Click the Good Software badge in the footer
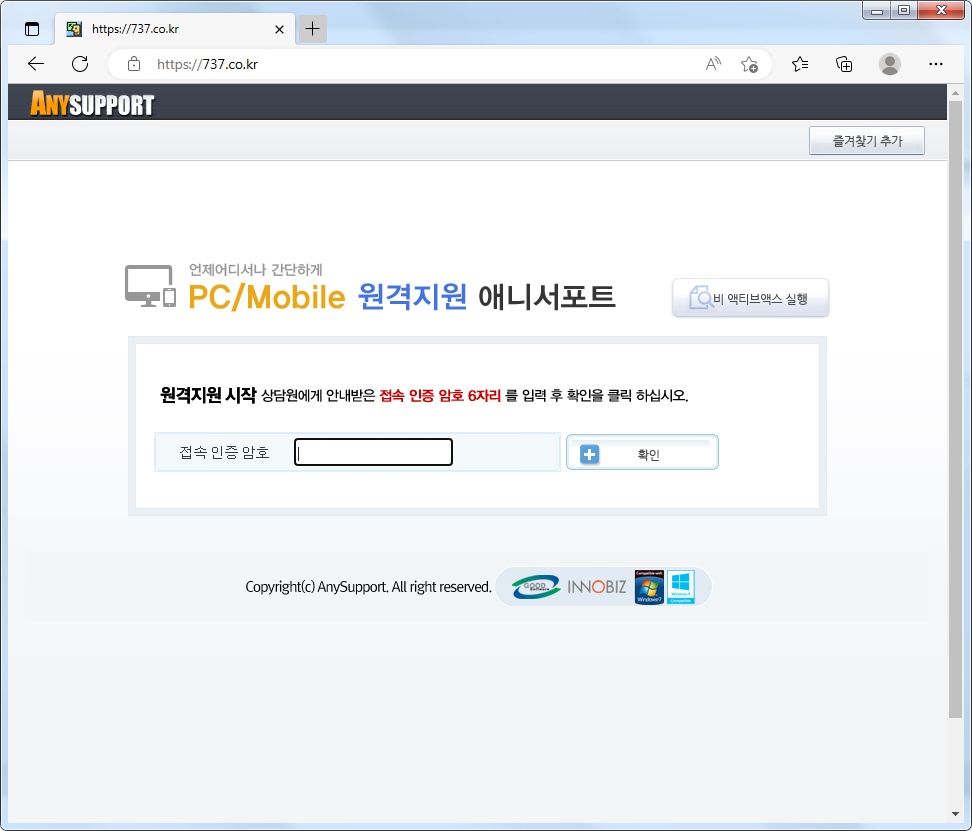Screen dimensions: 972x831 pyautogui.click(x=536, y=586)
